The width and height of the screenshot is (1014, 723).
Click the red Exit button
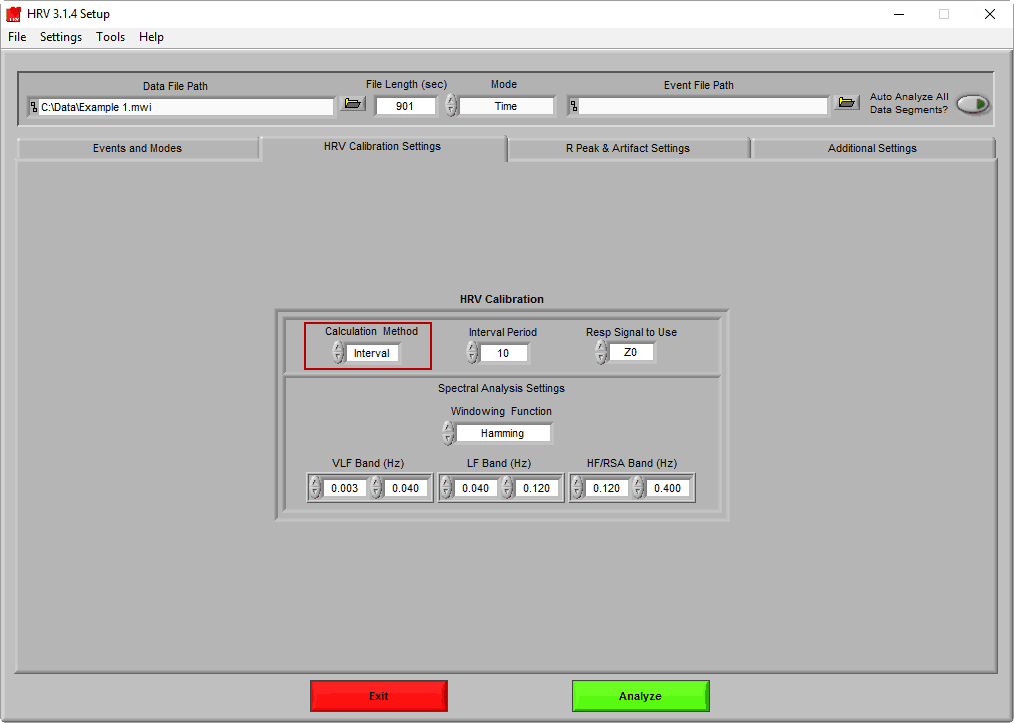click(379, 696)
